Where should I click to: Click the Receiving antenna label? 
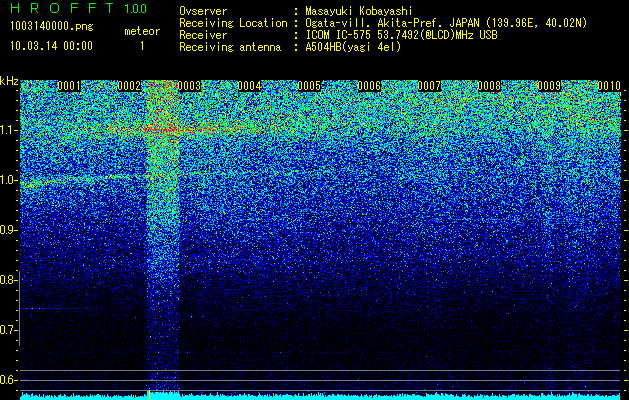point(230,47)
